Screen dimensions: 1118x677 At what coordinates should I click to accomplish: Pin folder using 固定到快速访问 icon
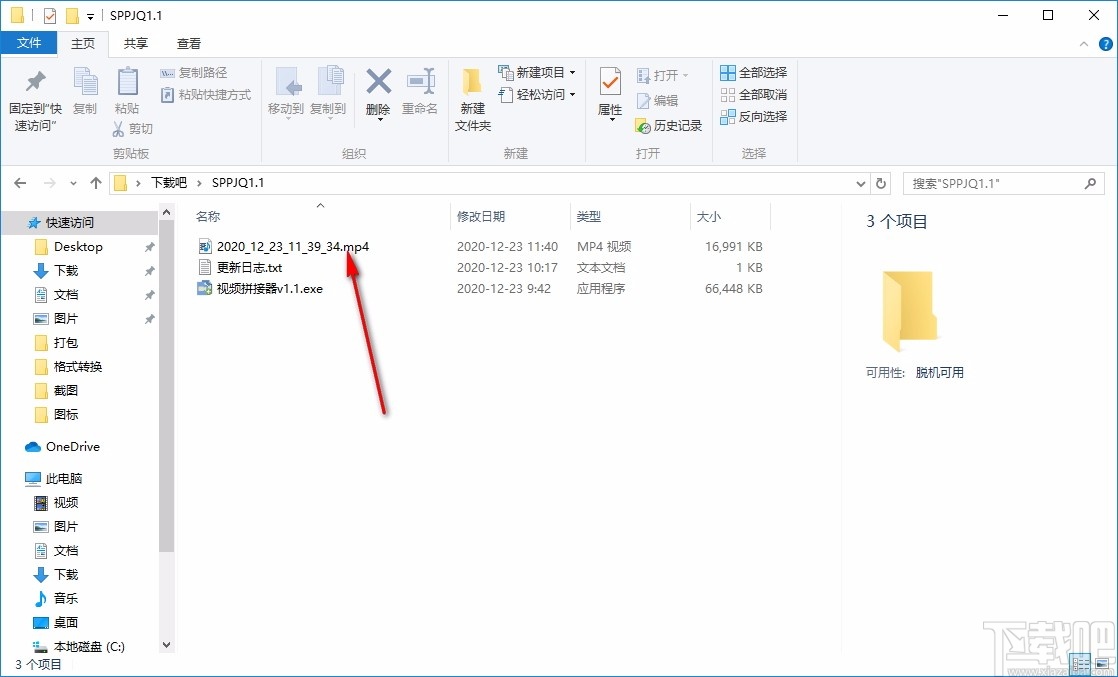point(34,95)
